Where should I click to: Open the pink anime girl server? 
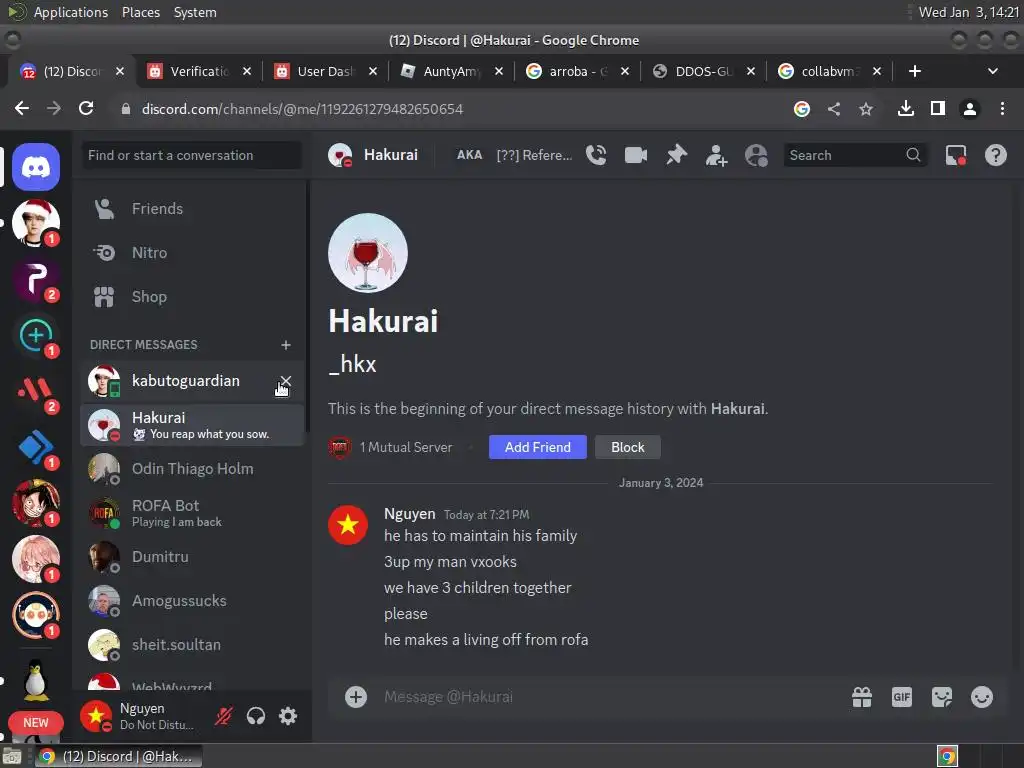36,559
